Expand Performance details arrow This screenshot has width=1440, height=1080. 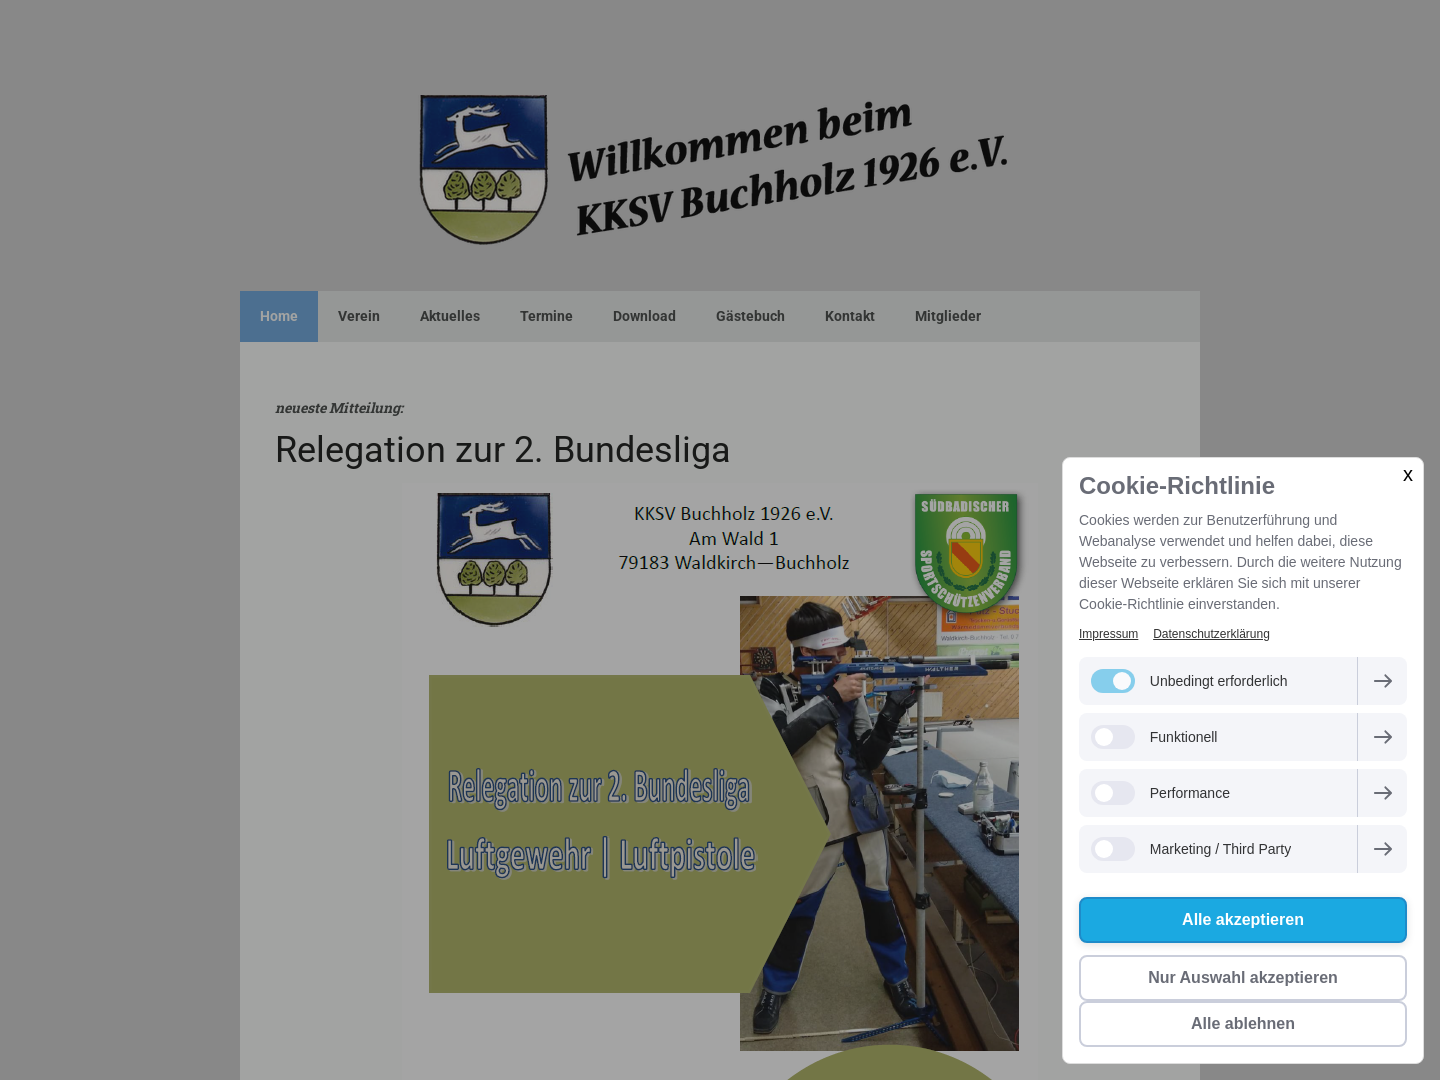tap(1382, 793)
